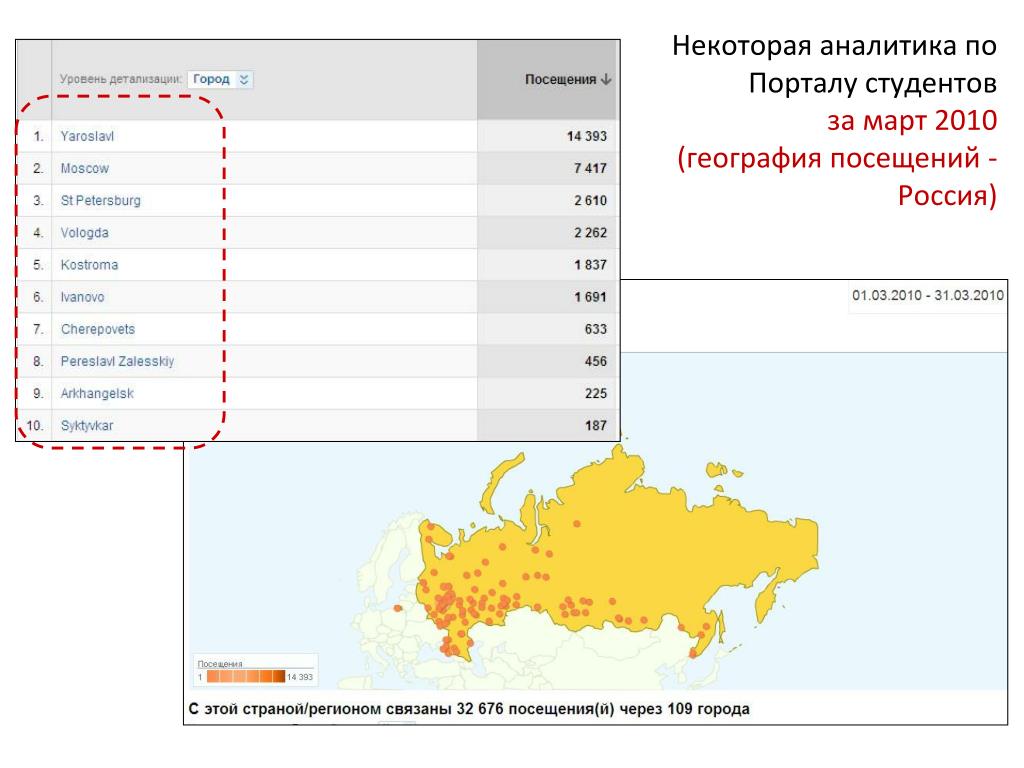This screenshot has width=1024, height=768.
Task: Select the 225 visits value
Action: [x=596, y=393]
